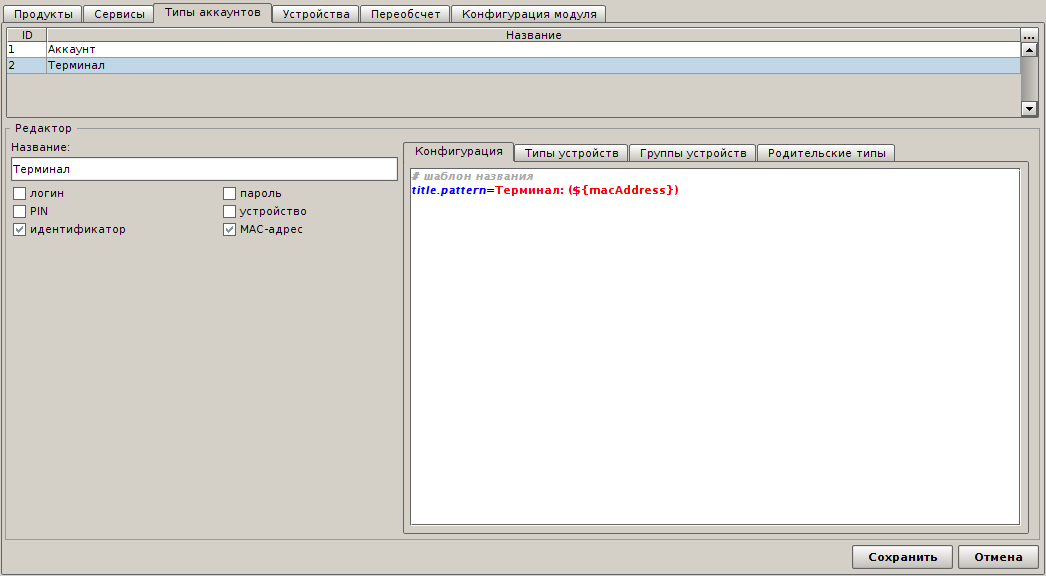Switch to the Продукты tab
Screen dimensions: 1046x576
(43, 14)
